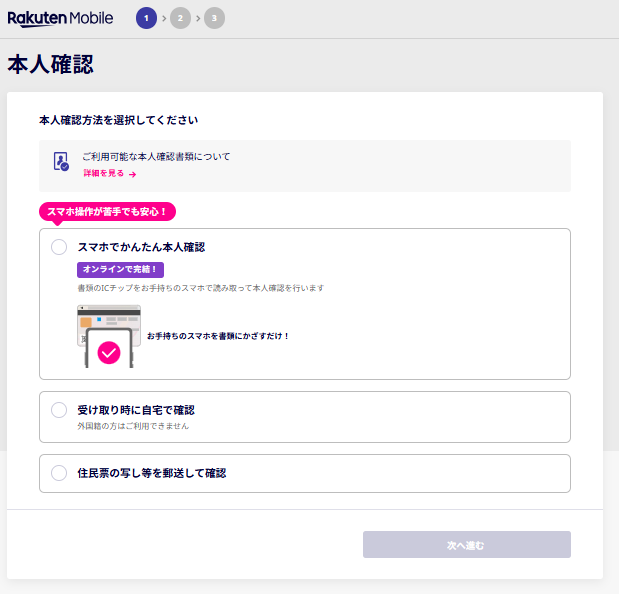
Task: Click chevron between step 2 and step 3
Action: click(x=197, y=18)
